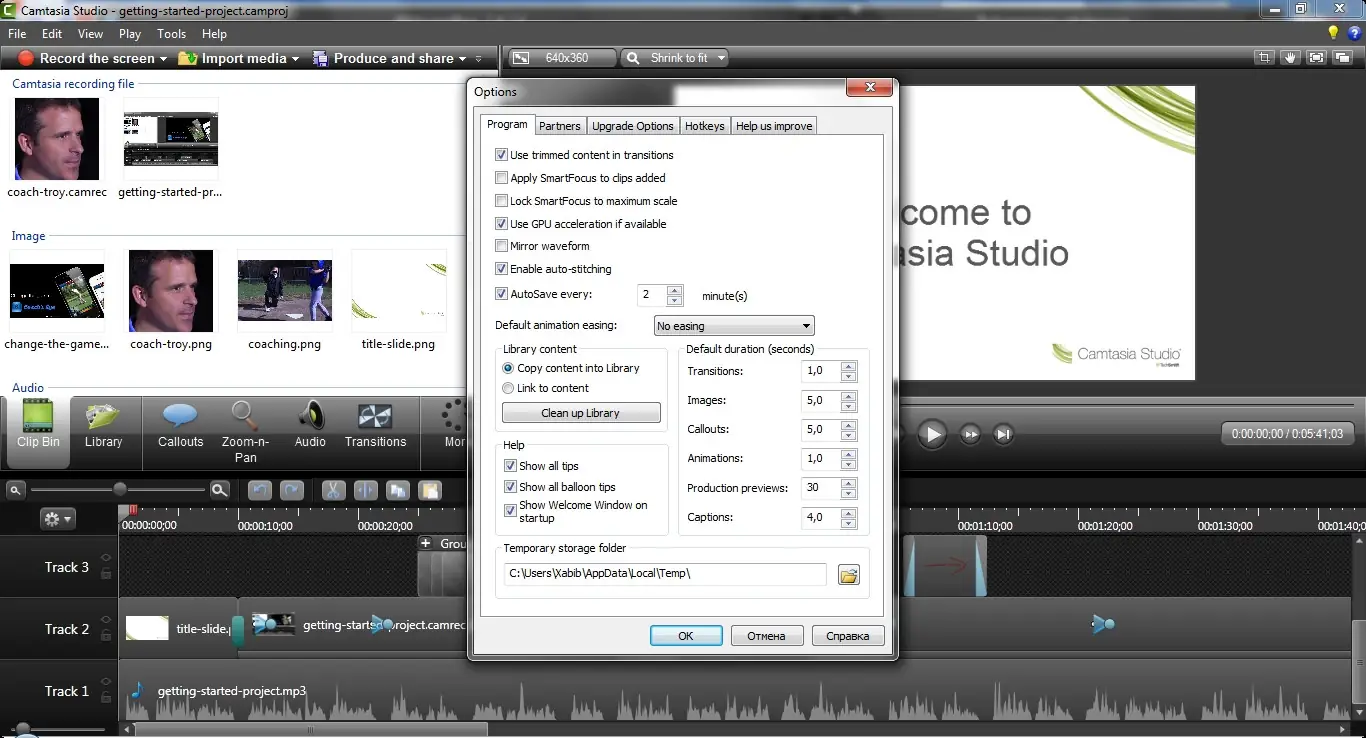Click the lock icon on Track 1
The image size is (1366, 738).
tap(105, 697)
